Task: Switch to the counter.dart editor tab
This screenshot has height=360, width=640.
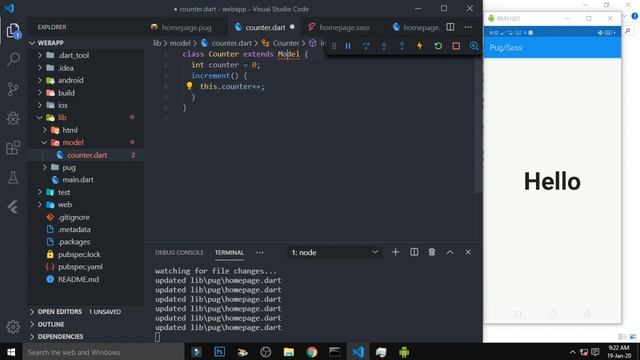Action: (265, 27)
